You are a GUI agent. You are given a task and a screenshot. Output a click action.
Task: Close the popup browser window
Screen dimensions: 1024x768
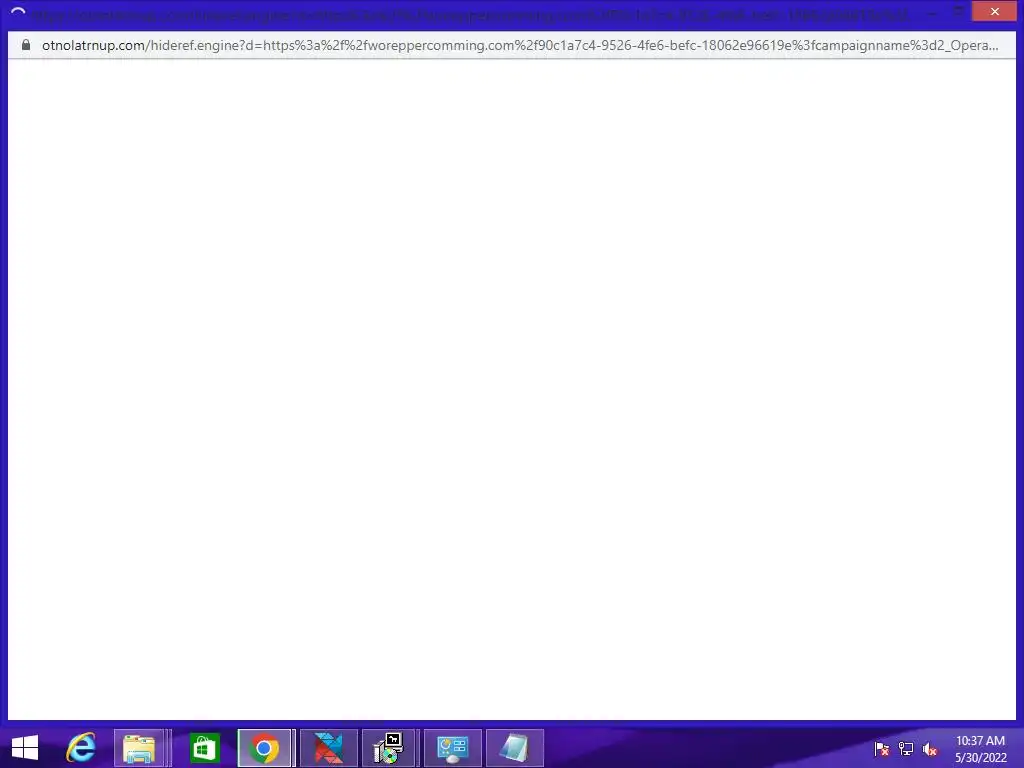994,11
